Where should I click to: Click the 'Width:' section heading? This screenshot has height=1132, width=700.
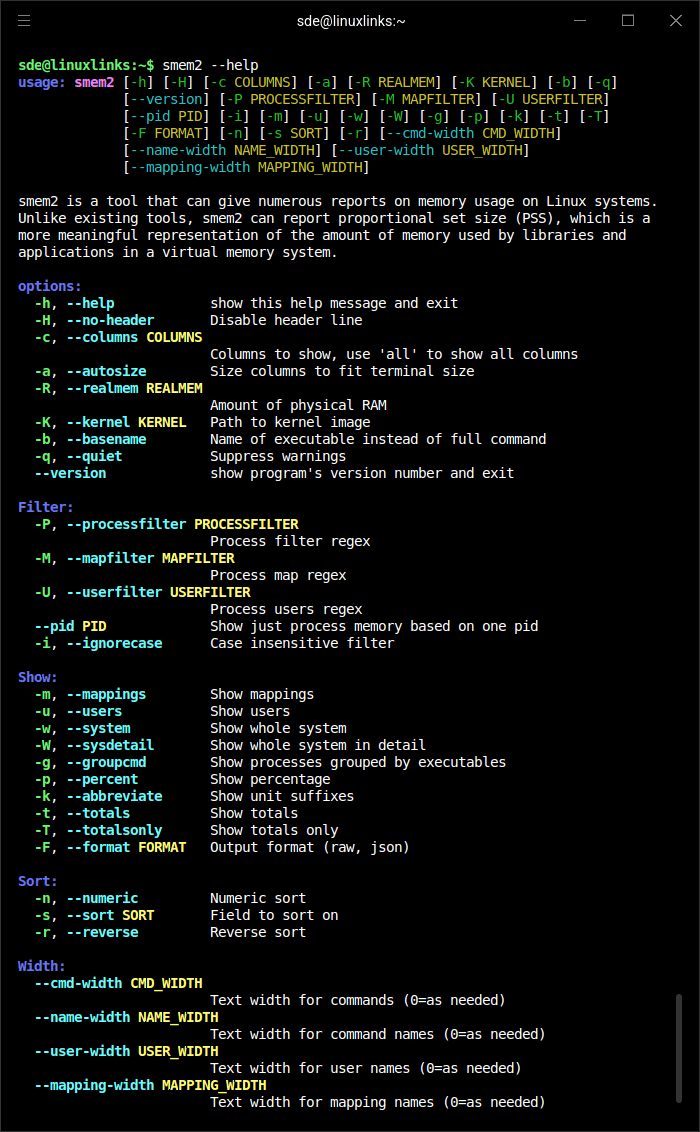pyautogui.click(x=42, y=966)
